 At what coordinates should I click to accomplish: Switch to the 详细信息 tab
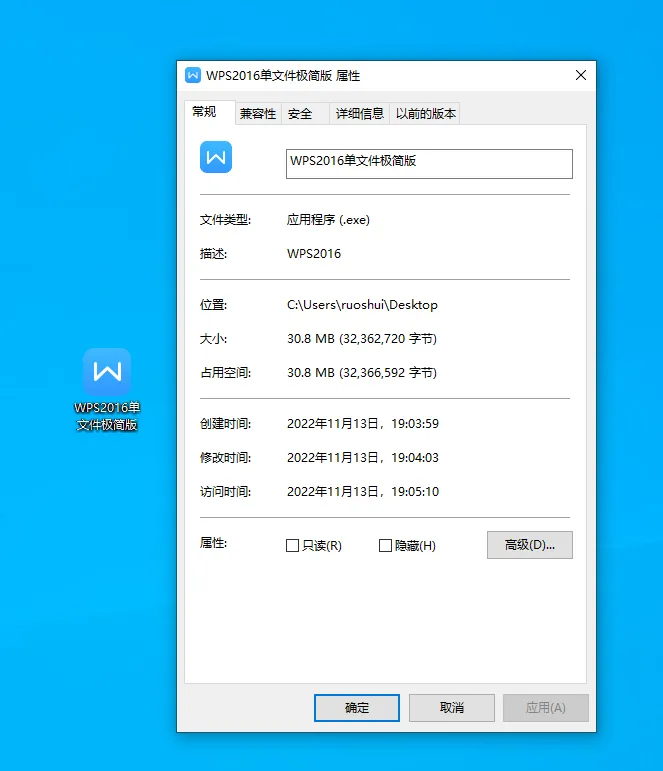(360, 114)
